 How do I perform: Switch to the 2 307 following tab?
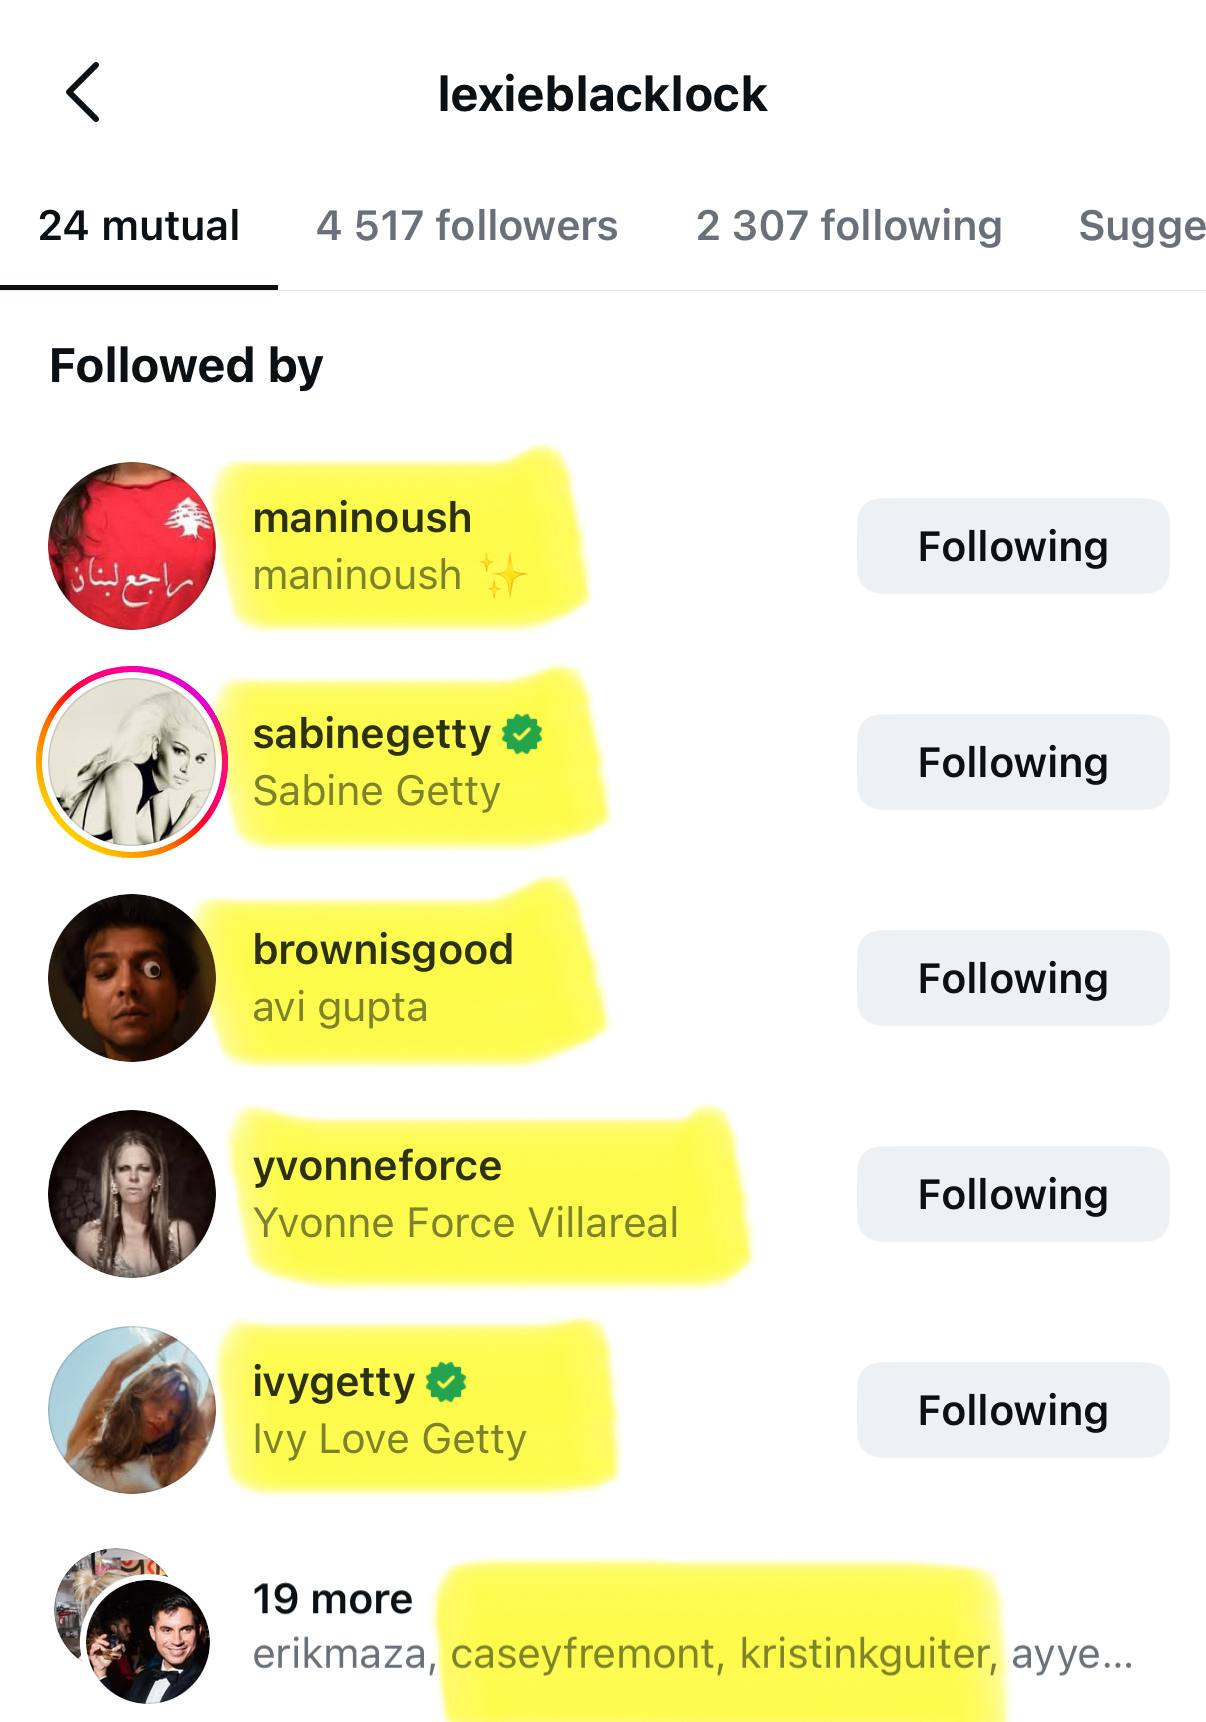click(849, 226)
